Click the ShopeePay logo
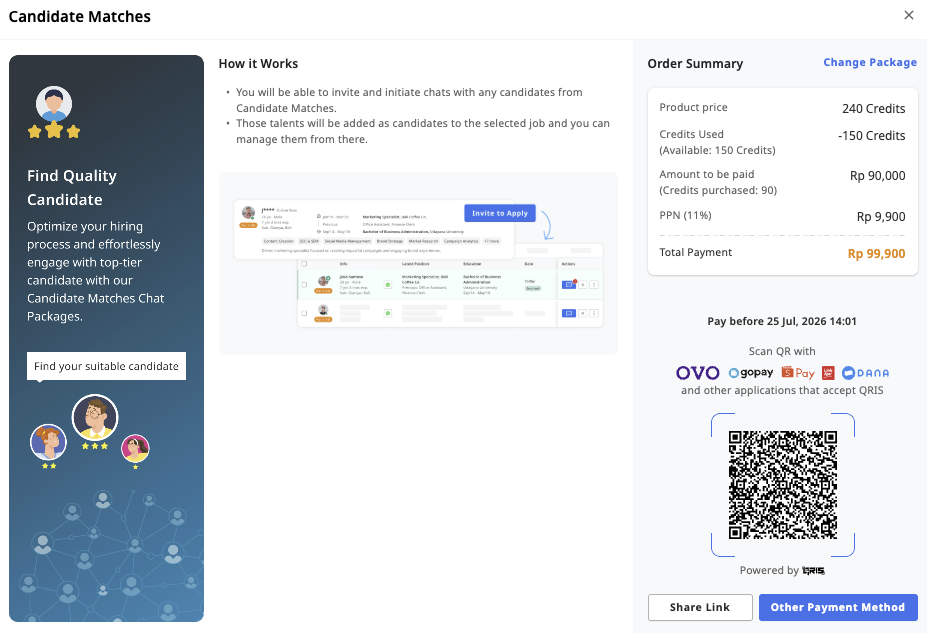 point(798,373)
